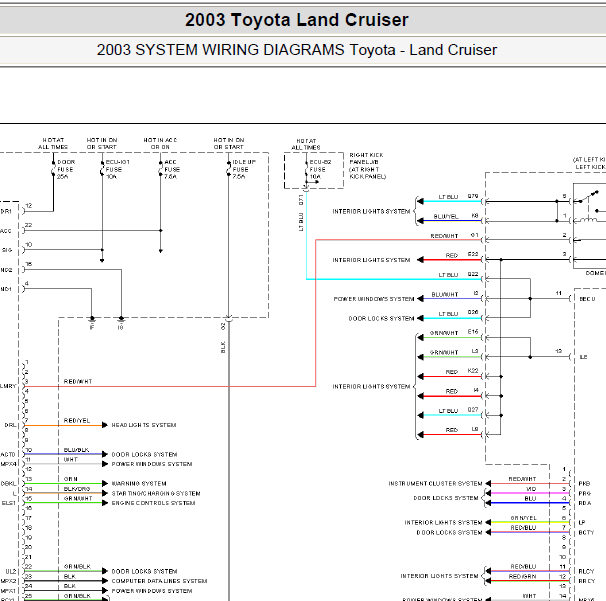The height and width of the screenshot is (601, 606).
Task: Select the BLU/WHT wire label
Action: pyautogui.click(x=444, y=295)
